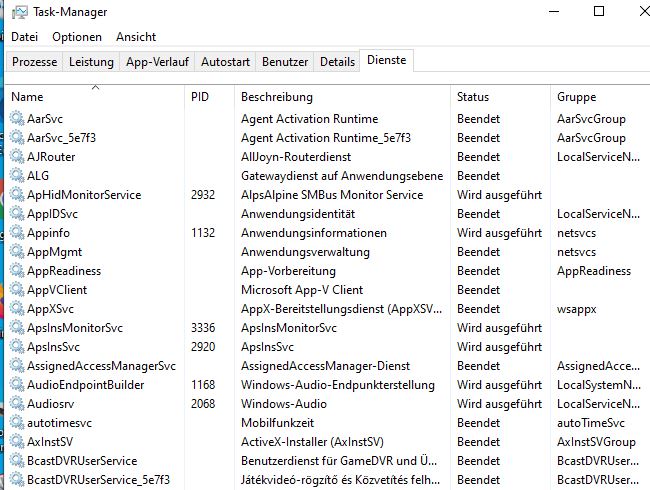Click the icon beside AppVClient
This screenshot has width=650, height=490.
[17, 290]
